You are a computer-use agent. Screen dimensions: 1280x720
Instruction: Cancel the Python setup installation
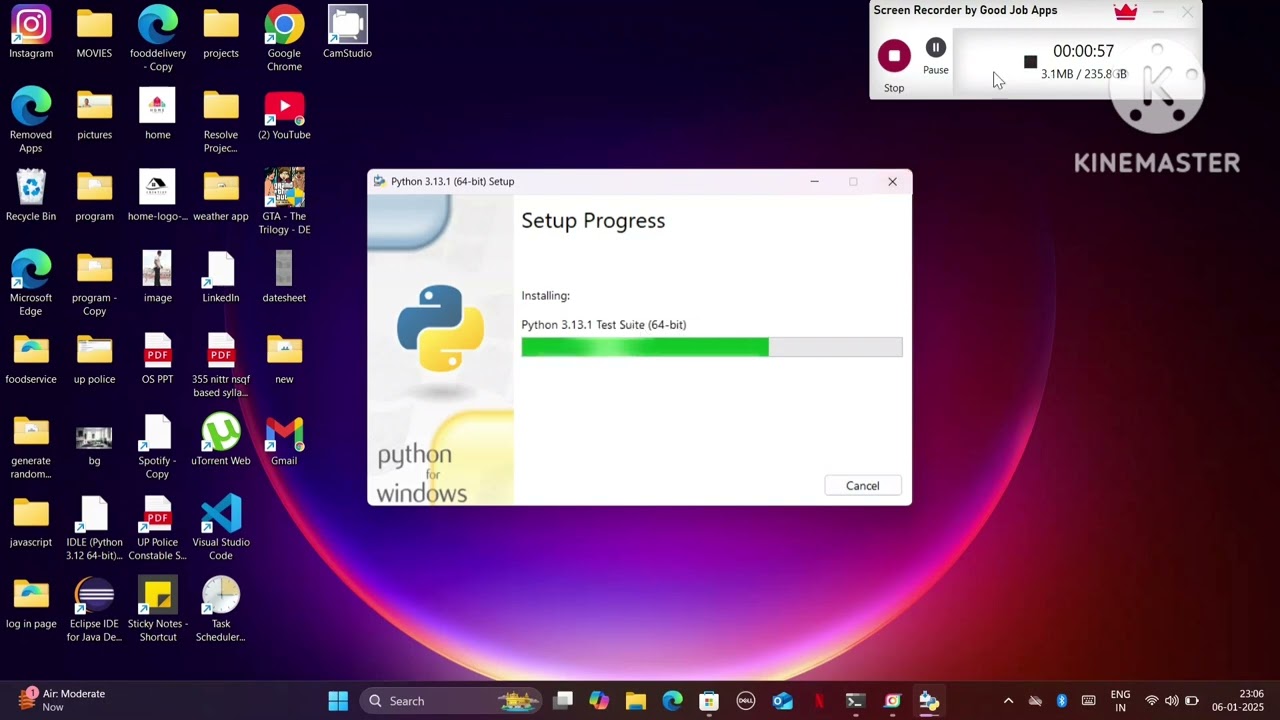(862, 486)
